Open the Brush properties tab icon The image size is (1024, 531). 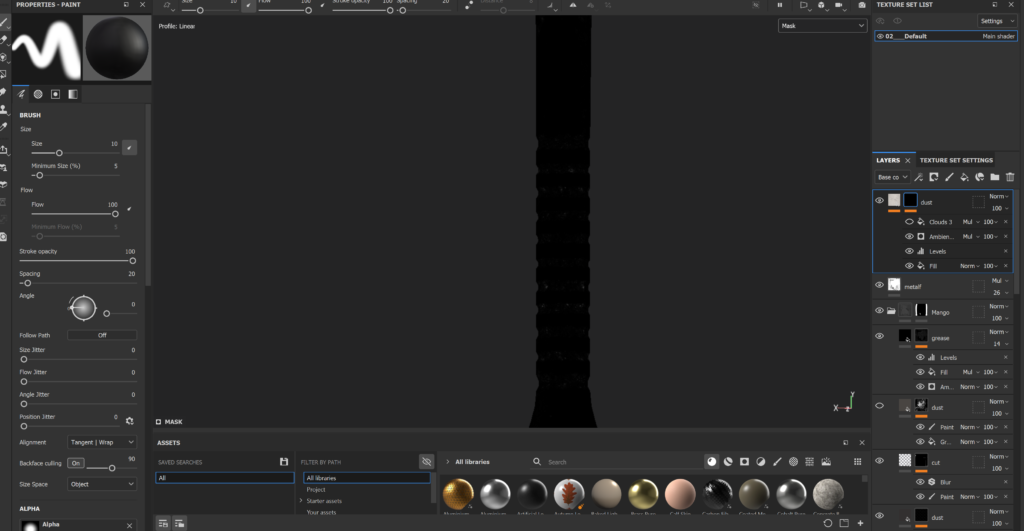coord(21,94)
